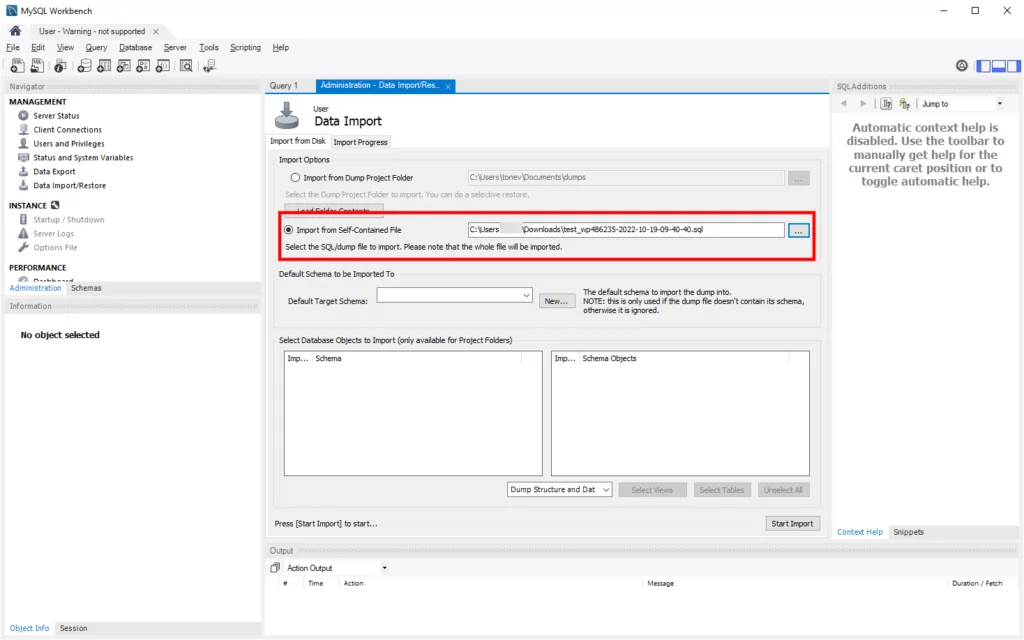Create a new stored procedure
This screenshot has width=1024, height=640.
[x=141, y=65]
